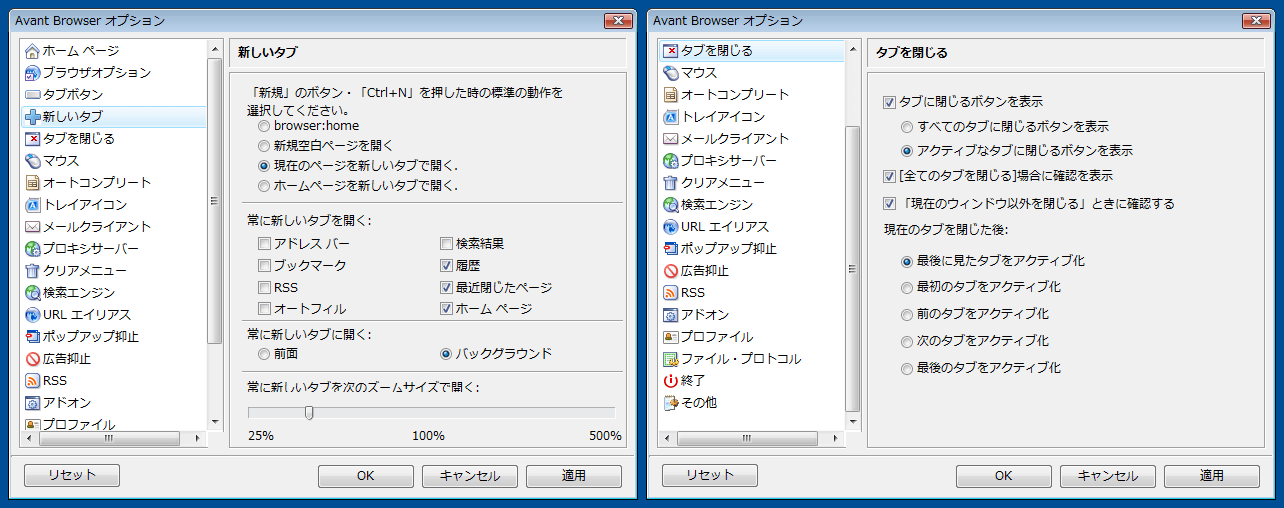Click the リセット button in left window
Image resolution: width=1284 pixels, height=508 pixels.
pos(72,476)
